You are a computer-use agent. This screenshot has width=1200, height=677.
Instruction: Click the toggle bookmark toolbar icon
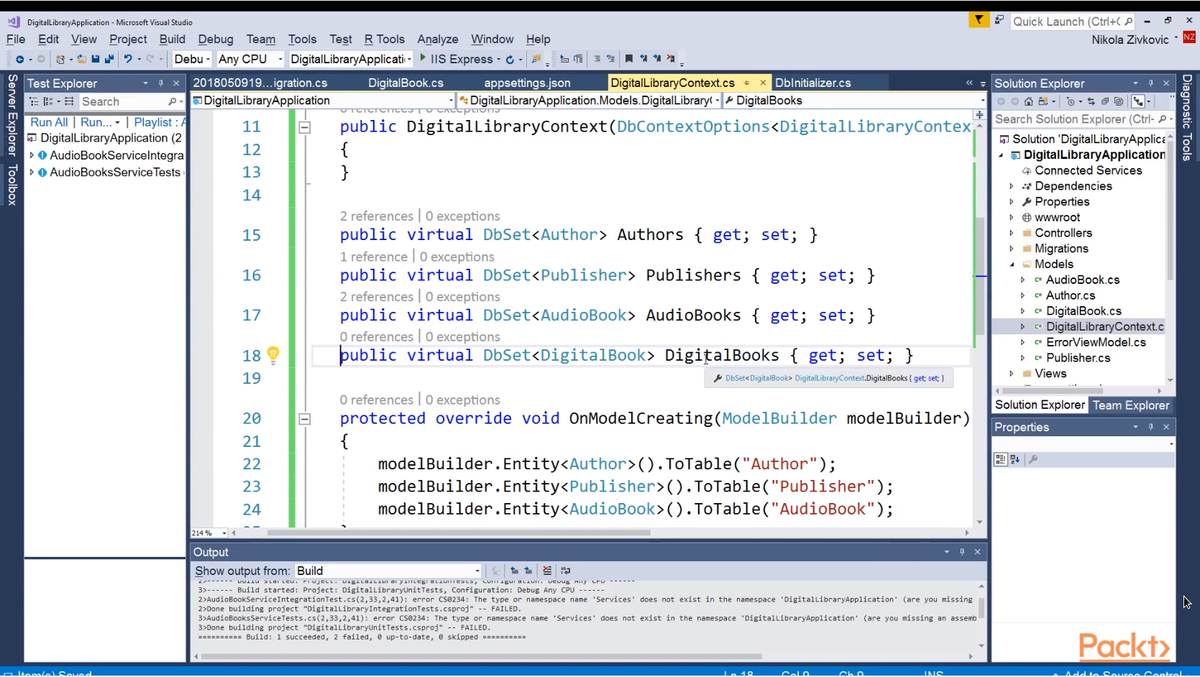(628, 59)
